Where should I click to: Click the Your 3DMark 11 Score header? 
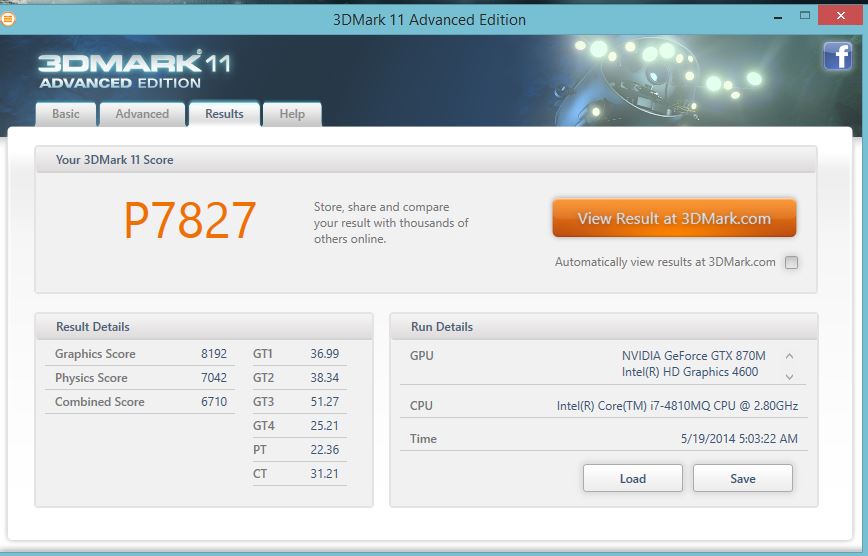(x=426, y=159)
